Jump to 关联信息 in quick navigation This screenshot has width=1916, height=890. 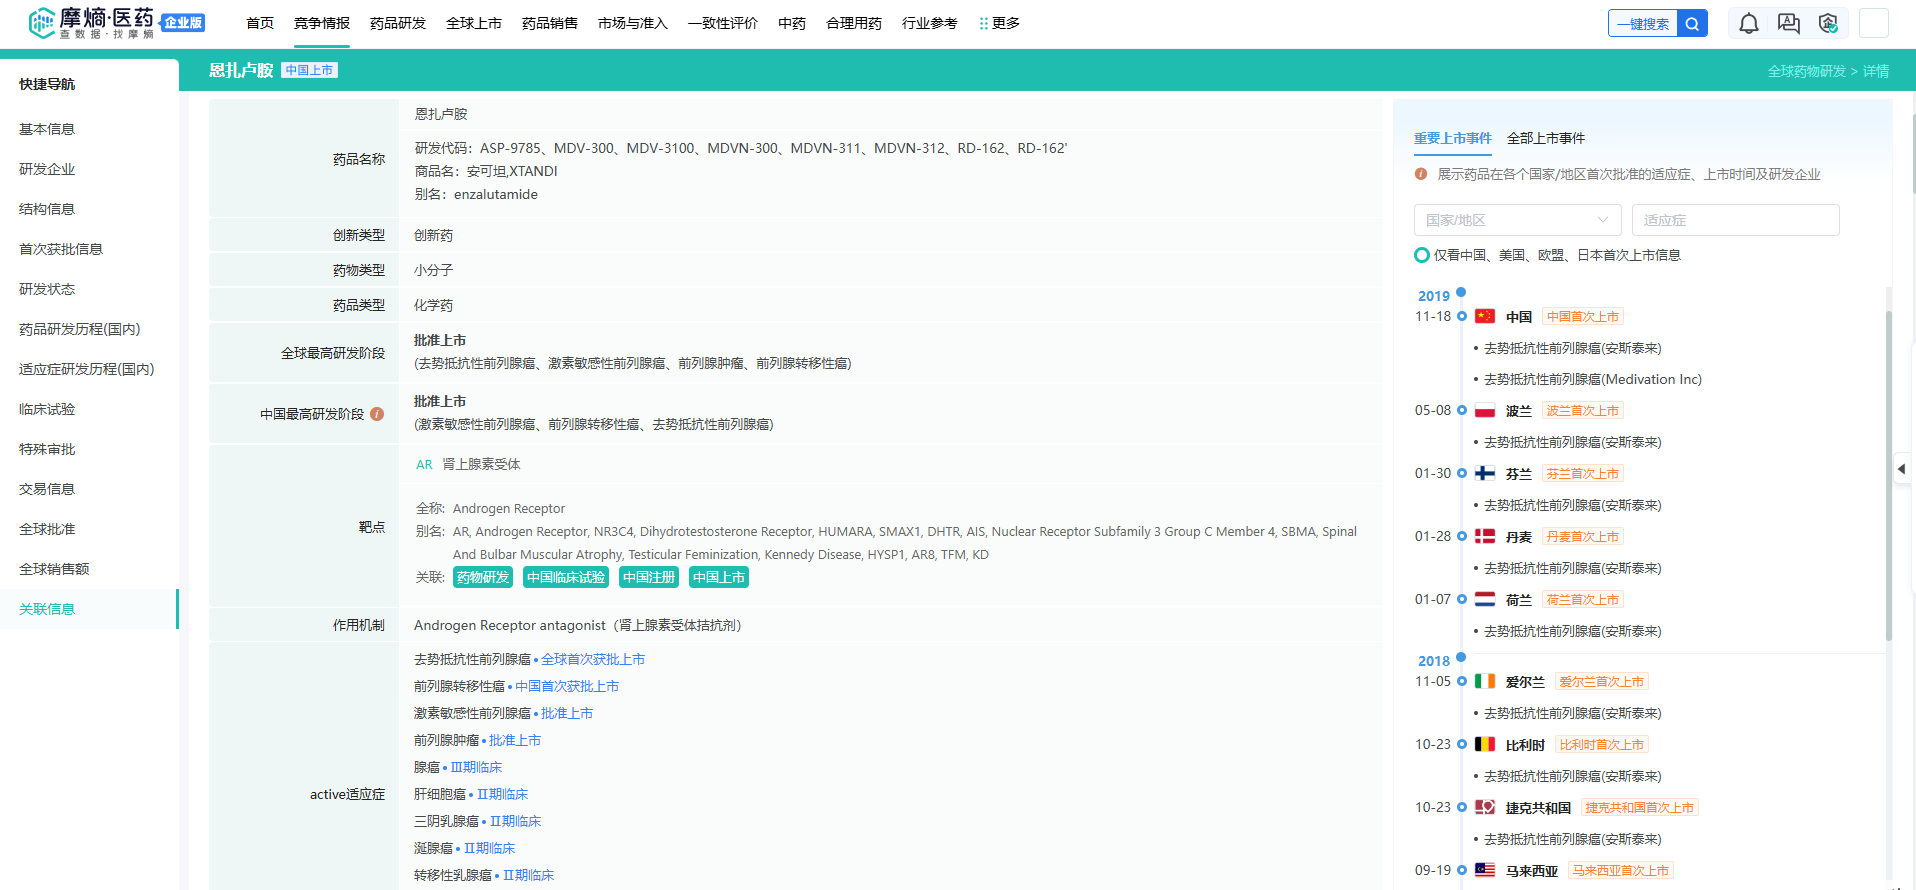(x=47, y=609)
